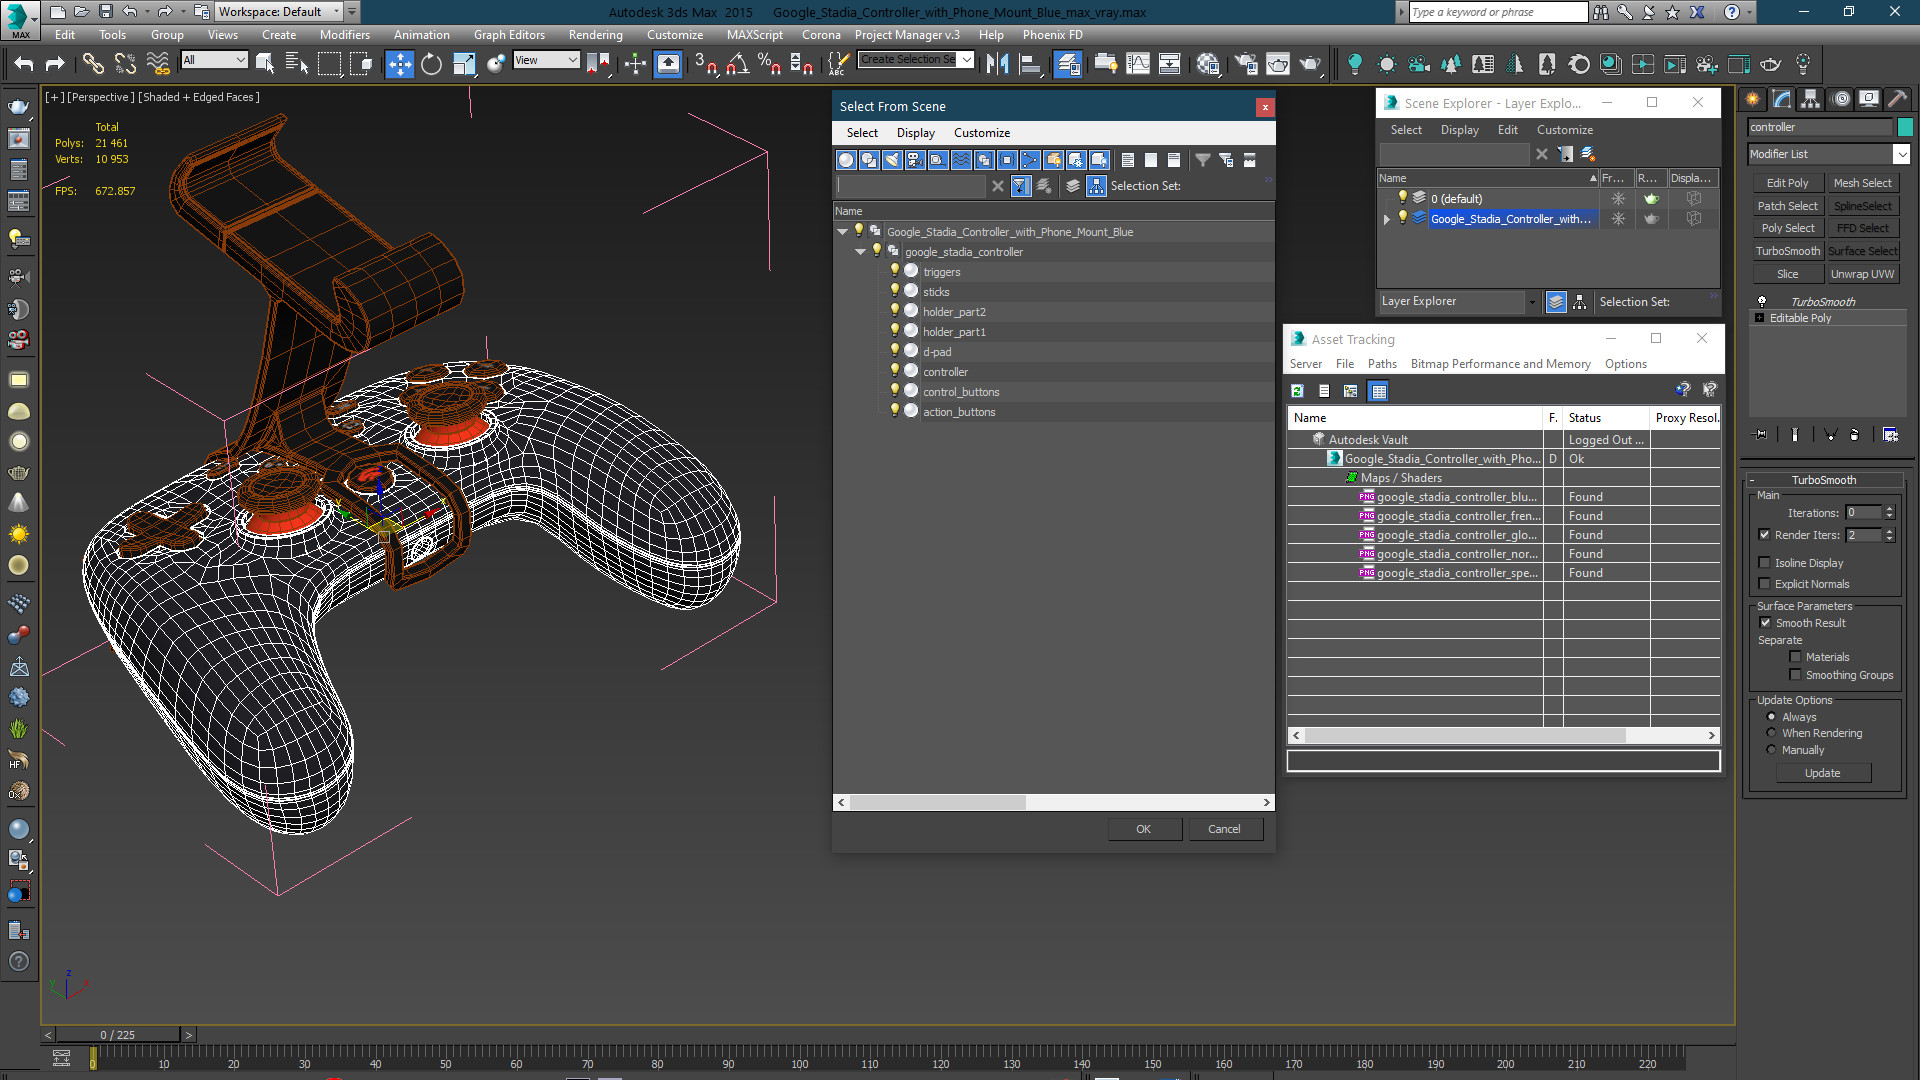Enable Separate by Materials checkbox
The height and width of the screenshot is (1080, 1920).
pos(1795,657)
